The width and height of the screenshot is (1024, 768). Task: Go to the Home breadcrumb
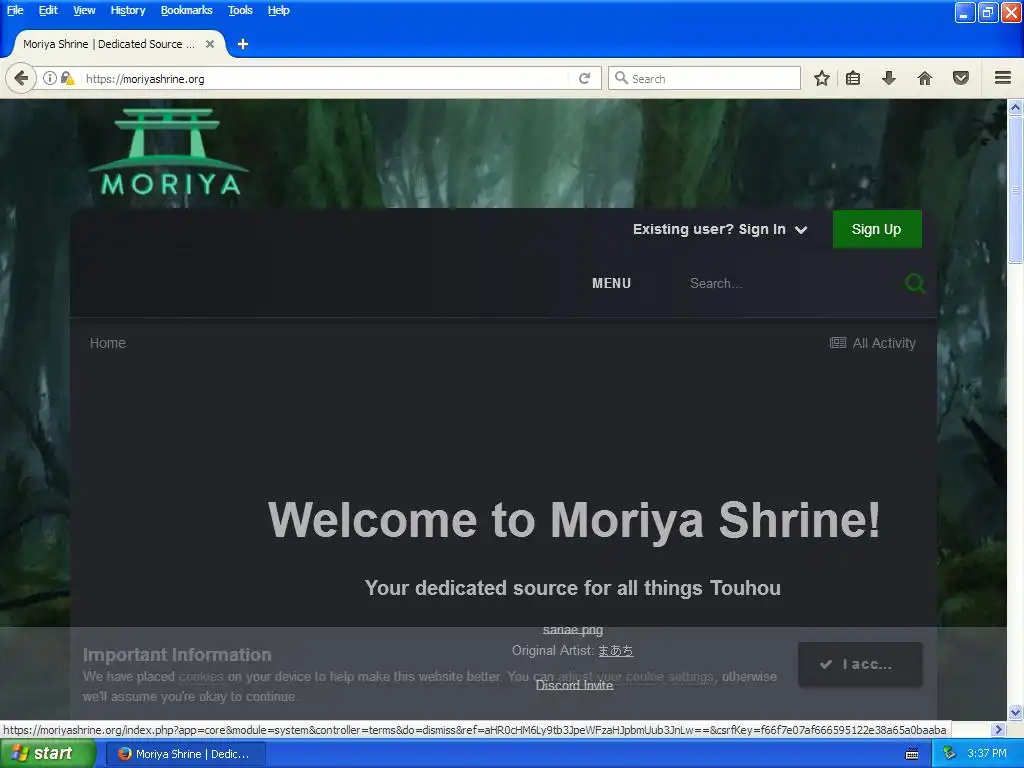108,343
